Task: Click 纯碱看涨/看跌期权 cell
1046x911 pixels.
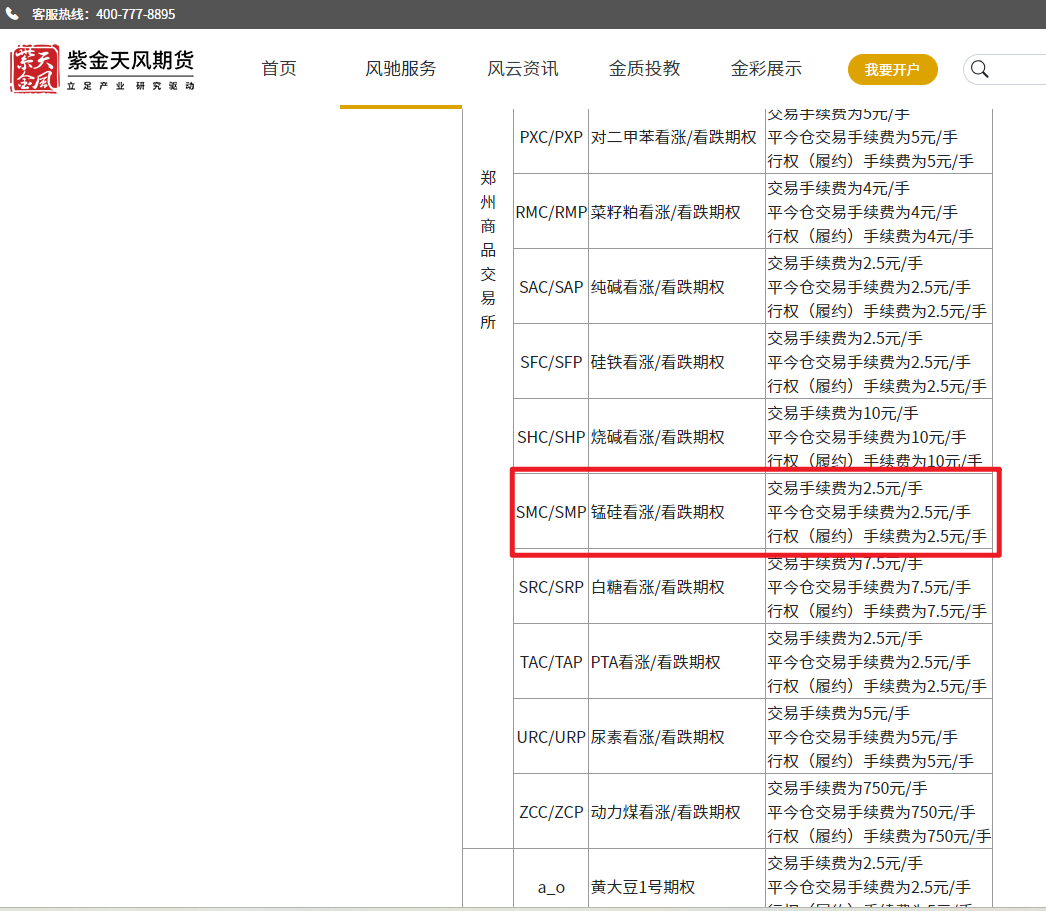Action: pyautogui.click(x=676, y=287)
